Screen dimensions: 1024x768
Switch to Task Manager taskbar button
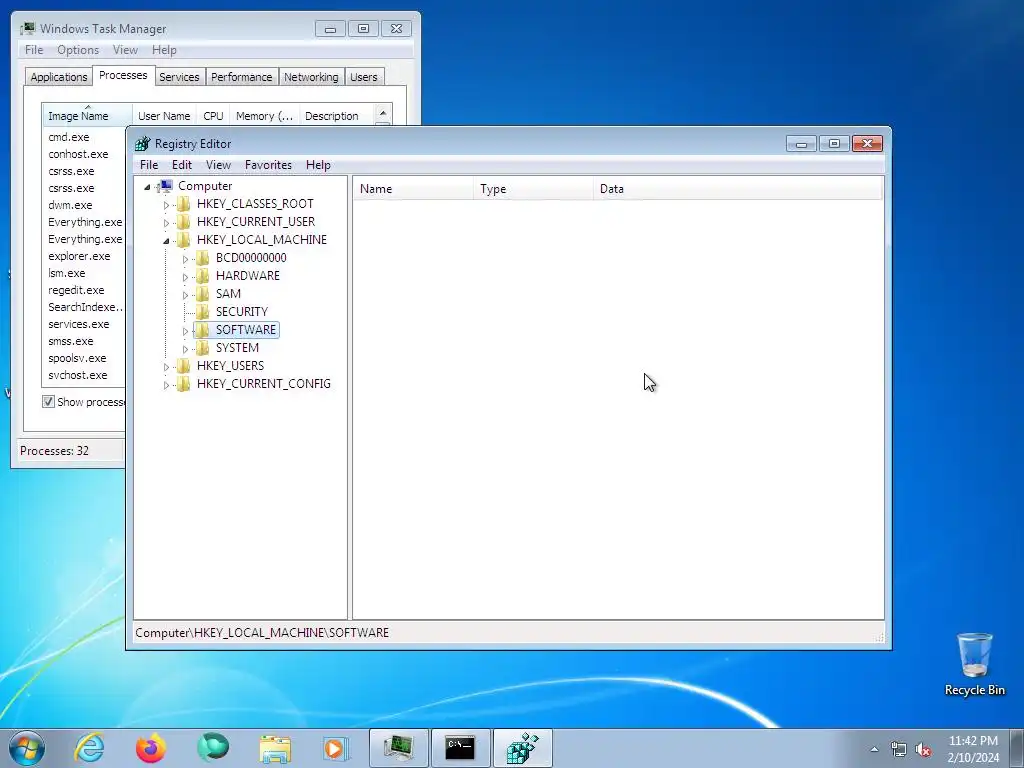398,748
